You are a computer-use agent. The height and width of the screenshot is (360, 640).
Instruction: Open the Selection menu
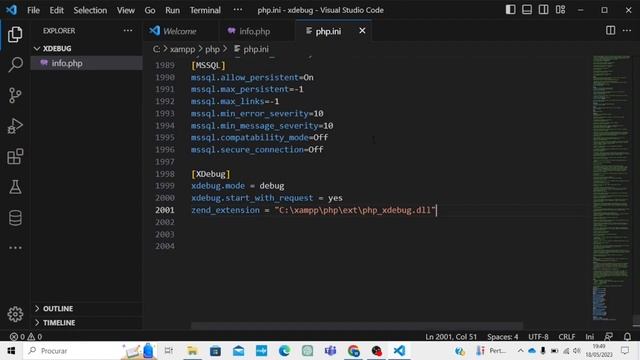90,10
